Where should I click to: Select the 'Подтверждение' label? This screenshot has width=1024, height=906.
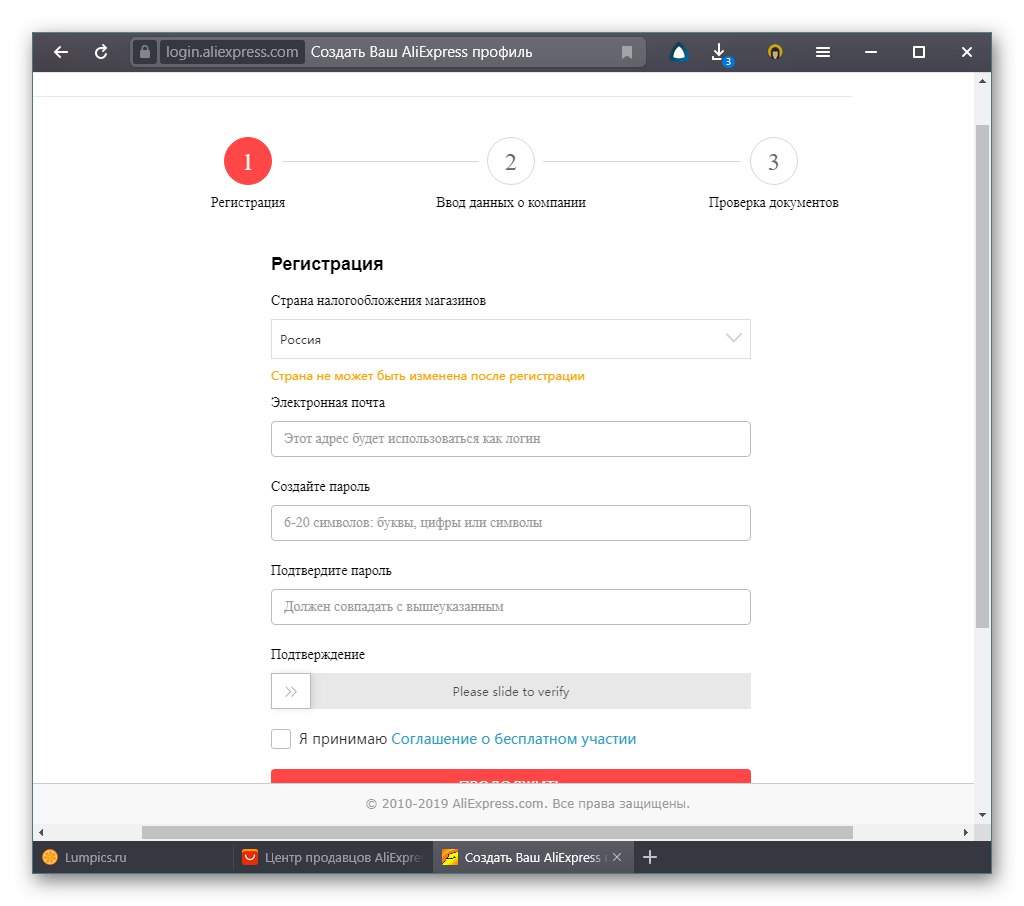[317, 655]
